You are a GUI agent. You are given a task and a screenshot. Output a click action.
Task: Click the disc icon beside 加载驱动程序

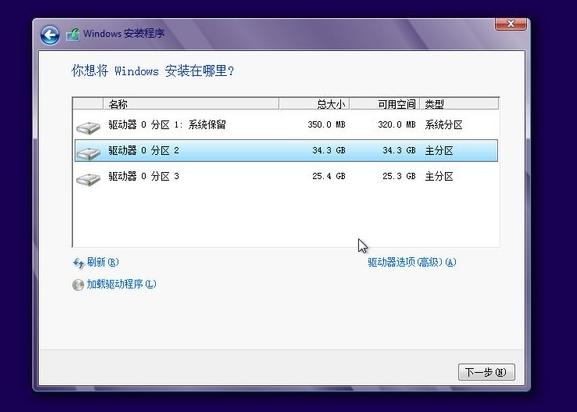(78, 285)
